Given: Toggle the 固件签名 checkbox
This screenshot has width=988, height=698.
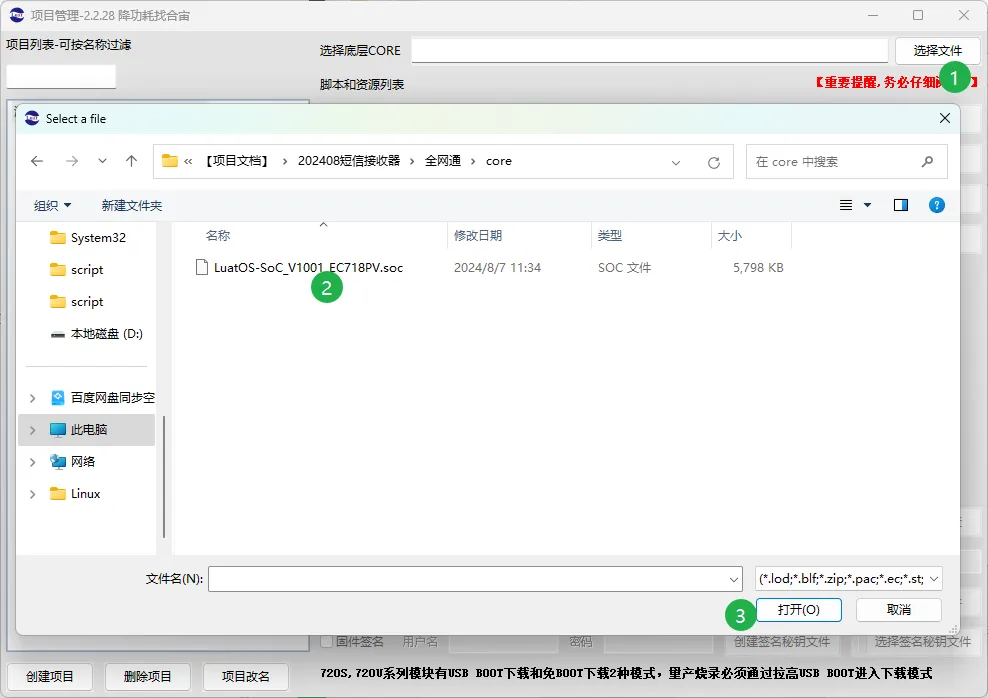Looking at the screenshot, I should [326, 641].
